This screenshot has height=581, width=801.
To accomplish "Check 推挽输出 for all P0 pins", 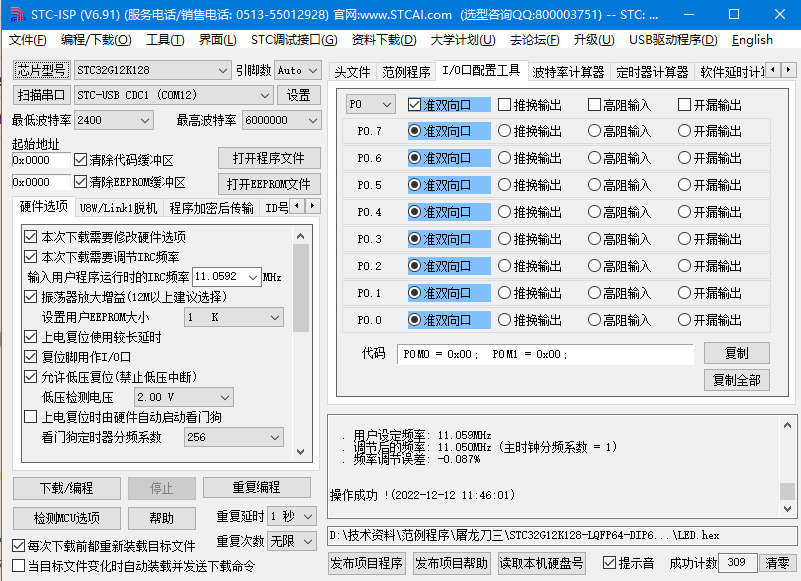I will point(530,105).
